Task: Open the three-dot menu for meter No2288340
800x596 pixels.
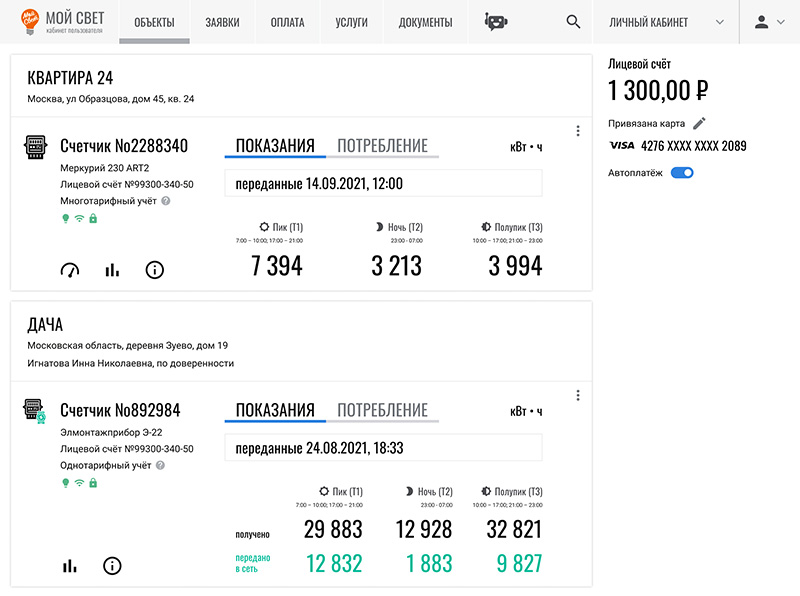Action: tap(578, 131)
